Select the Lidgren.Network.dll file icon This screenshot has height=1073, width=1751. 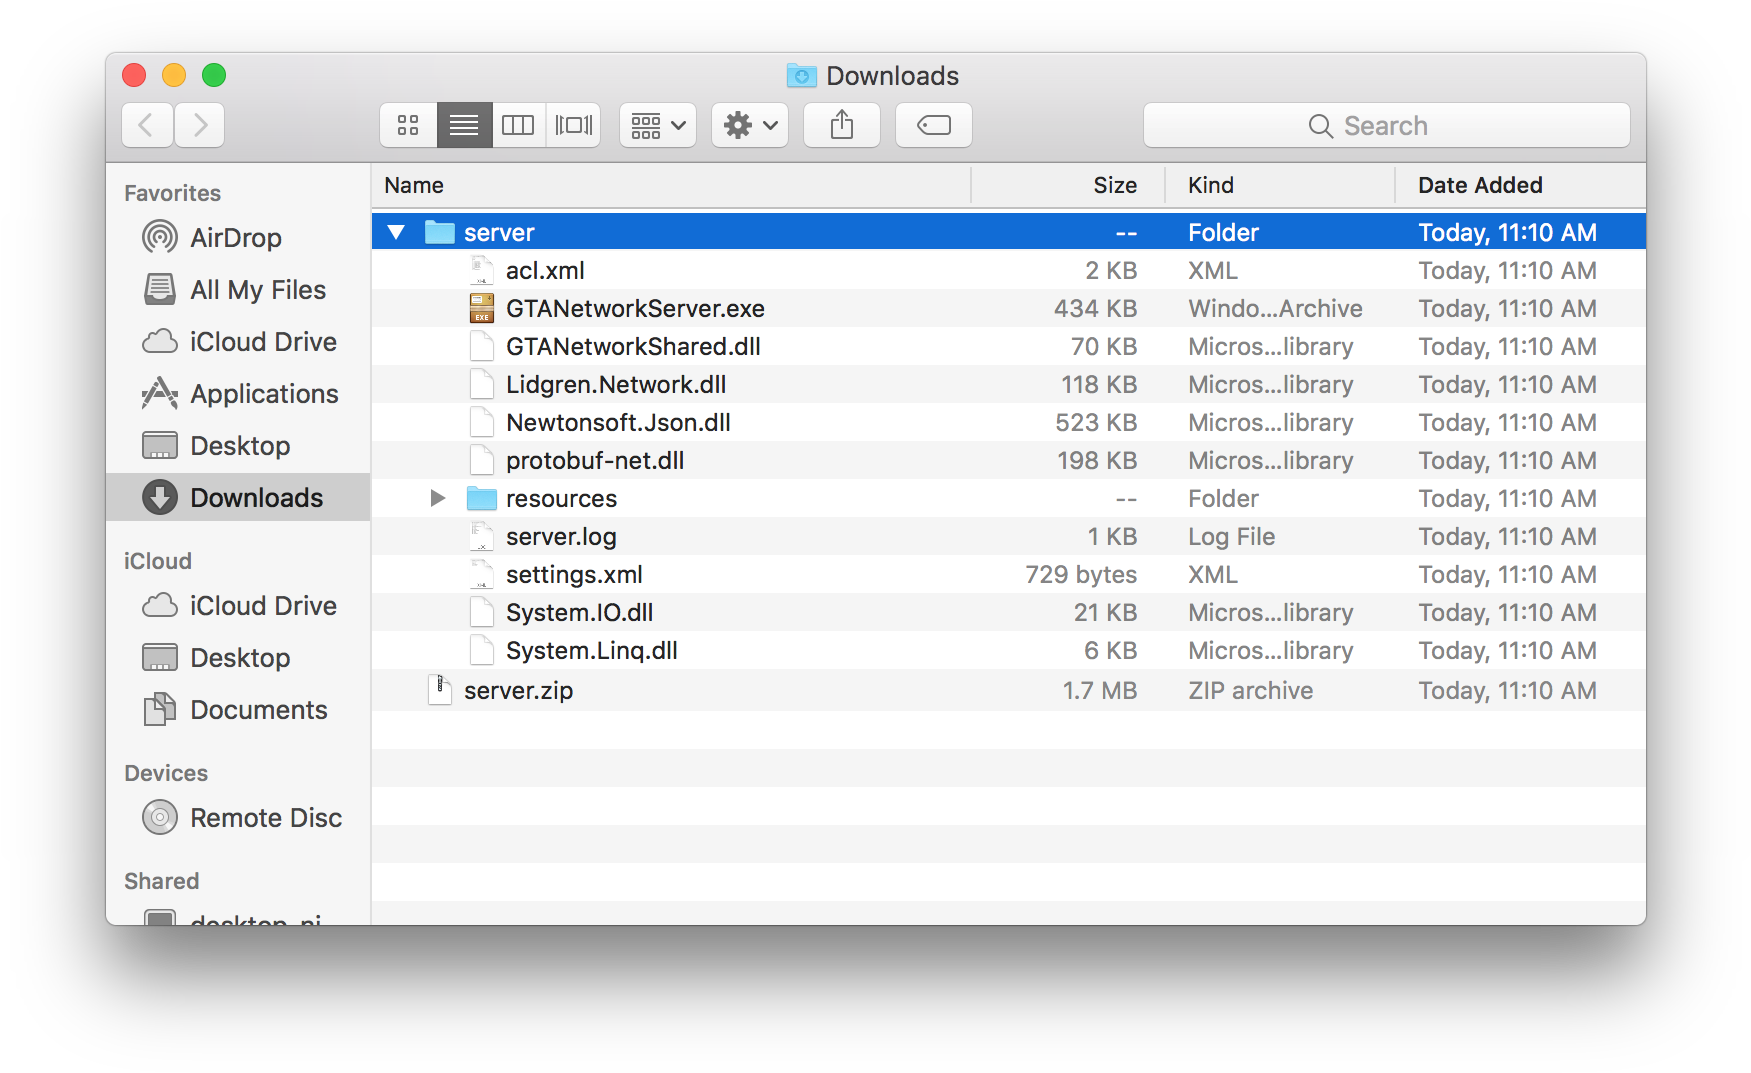click(x=482, y=384)
